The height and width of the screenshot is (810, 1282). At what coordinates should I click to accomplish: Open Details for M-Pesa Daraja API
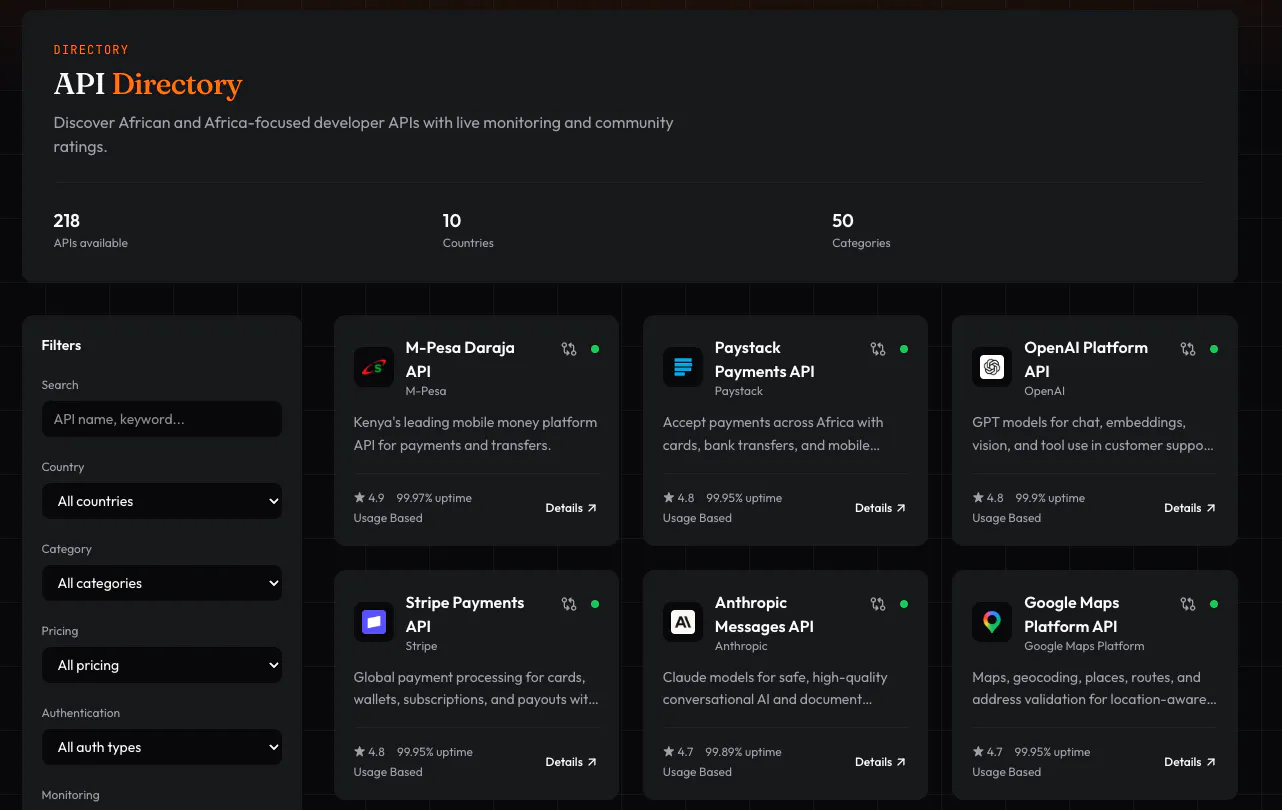[x=571, y=508]
